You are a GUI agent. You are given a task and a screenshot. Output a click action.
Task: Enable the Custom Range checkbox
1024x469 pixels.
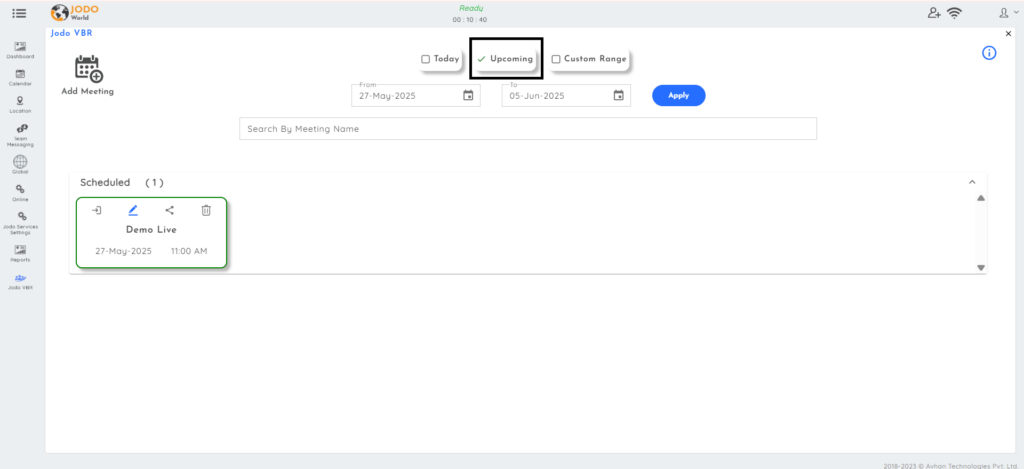pyautogui.click(x=556, y=59)
